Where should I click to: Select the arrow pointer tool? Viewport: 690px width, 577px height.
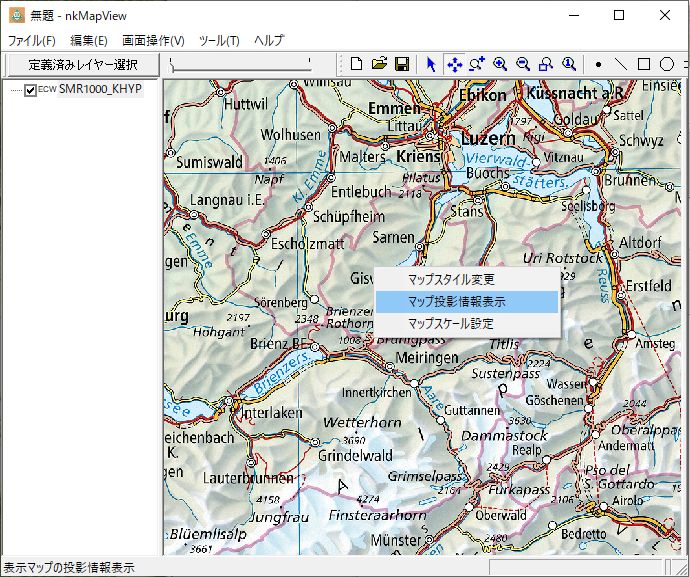(431, 64)
